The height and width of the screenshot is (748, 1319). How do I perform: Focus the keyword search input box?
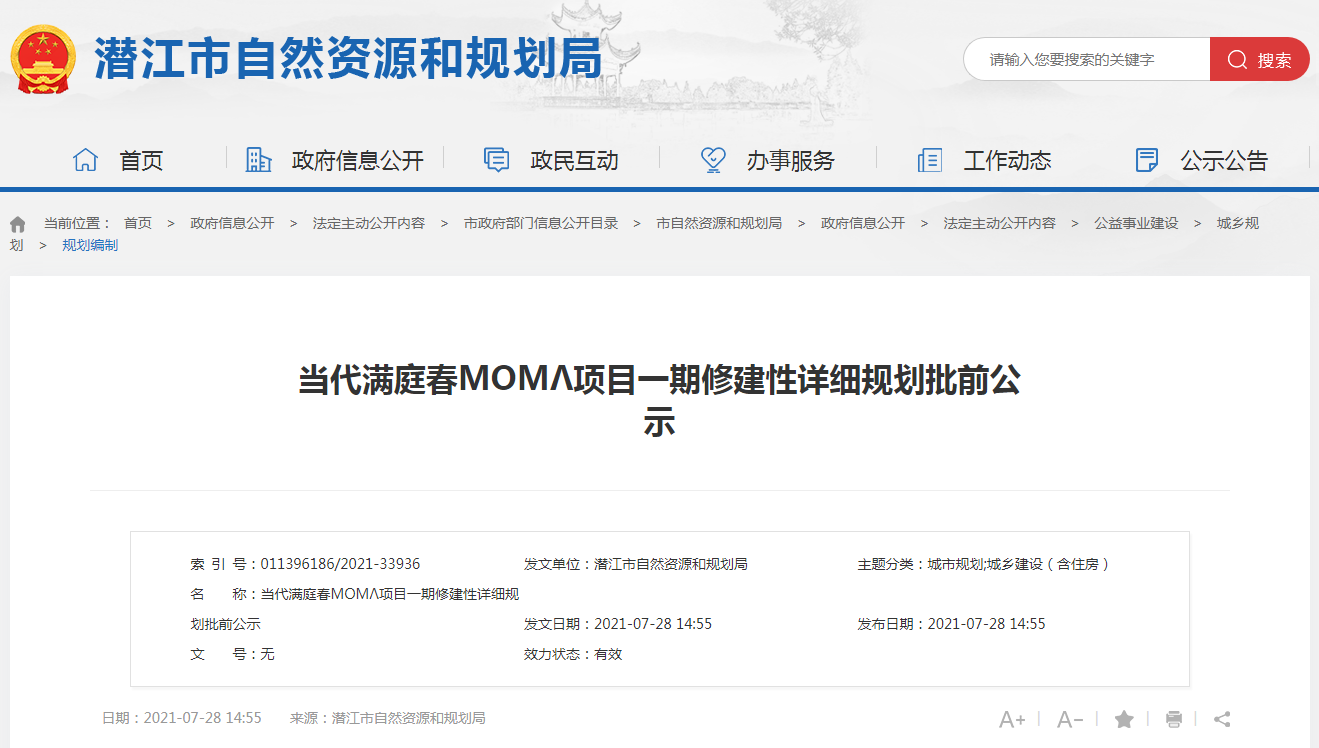1085,60
